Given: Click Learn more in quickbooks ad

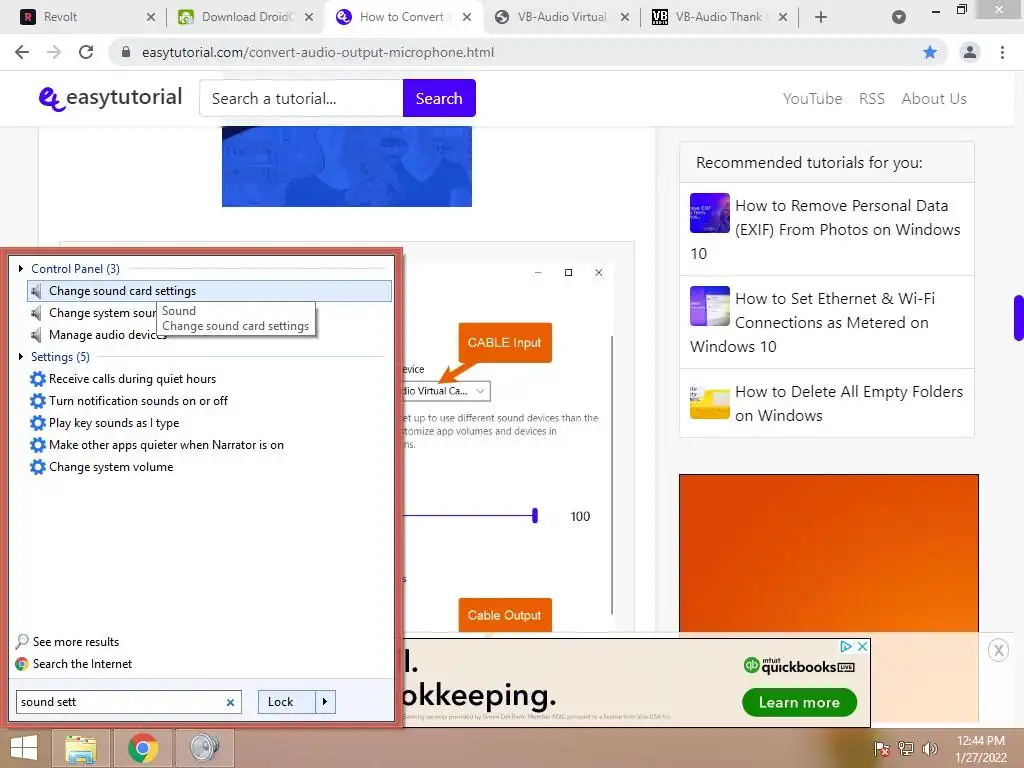Looking at the screenshot, I should (x=799, y=702).
